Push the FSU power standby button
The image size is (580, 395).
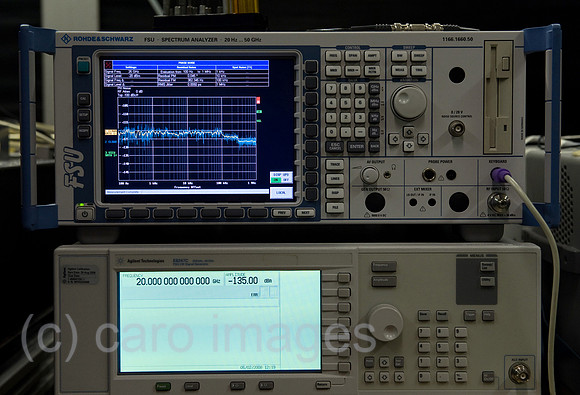tap(85, 213)
